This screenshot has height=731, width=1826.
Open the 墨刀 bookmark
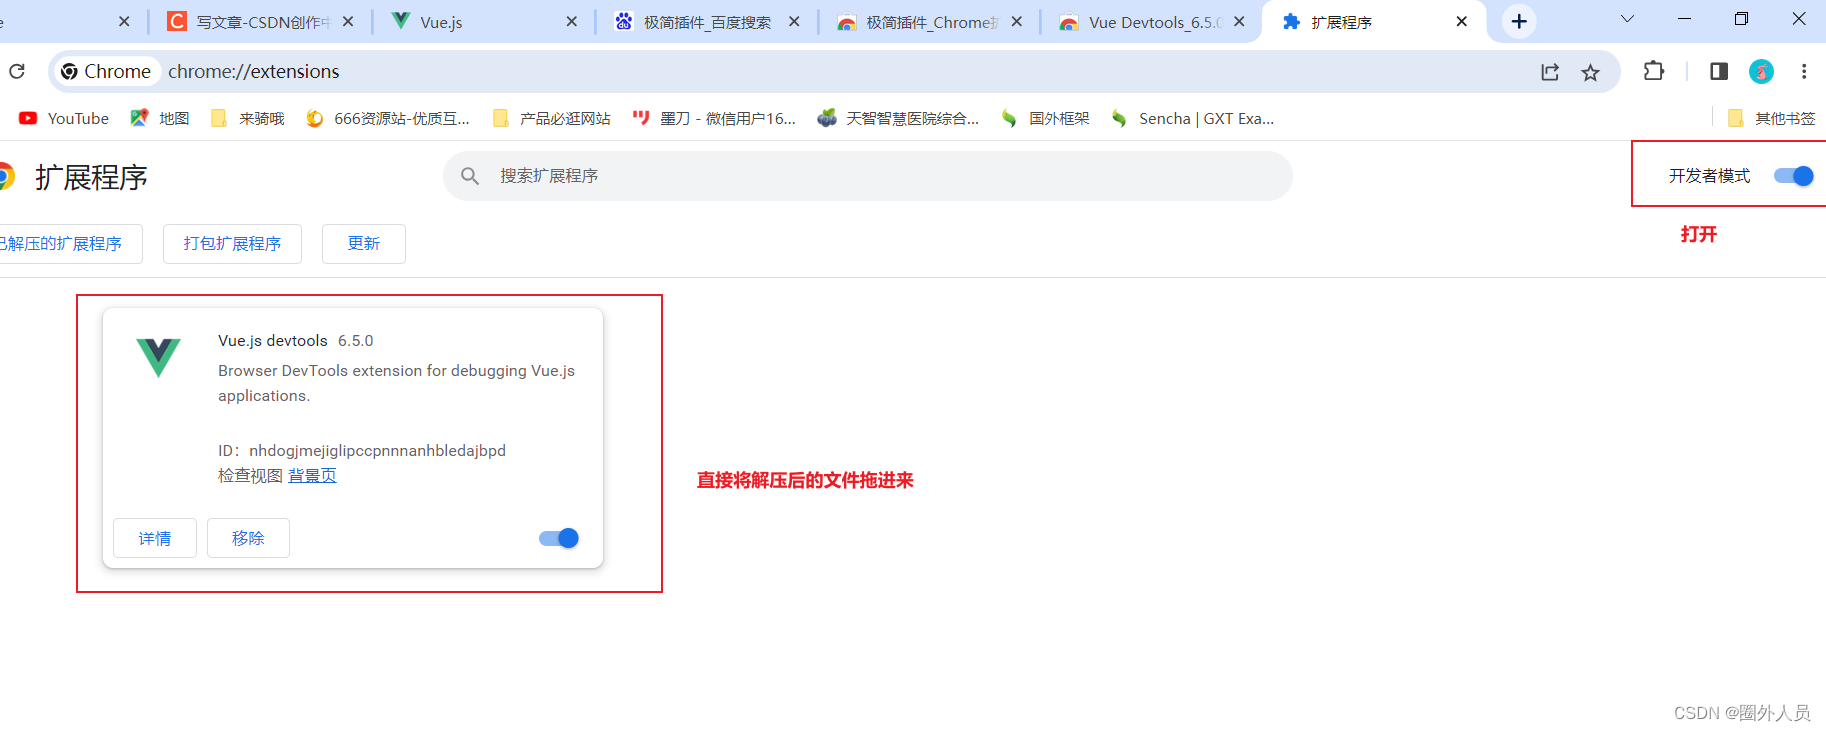(x=714, y=118)
